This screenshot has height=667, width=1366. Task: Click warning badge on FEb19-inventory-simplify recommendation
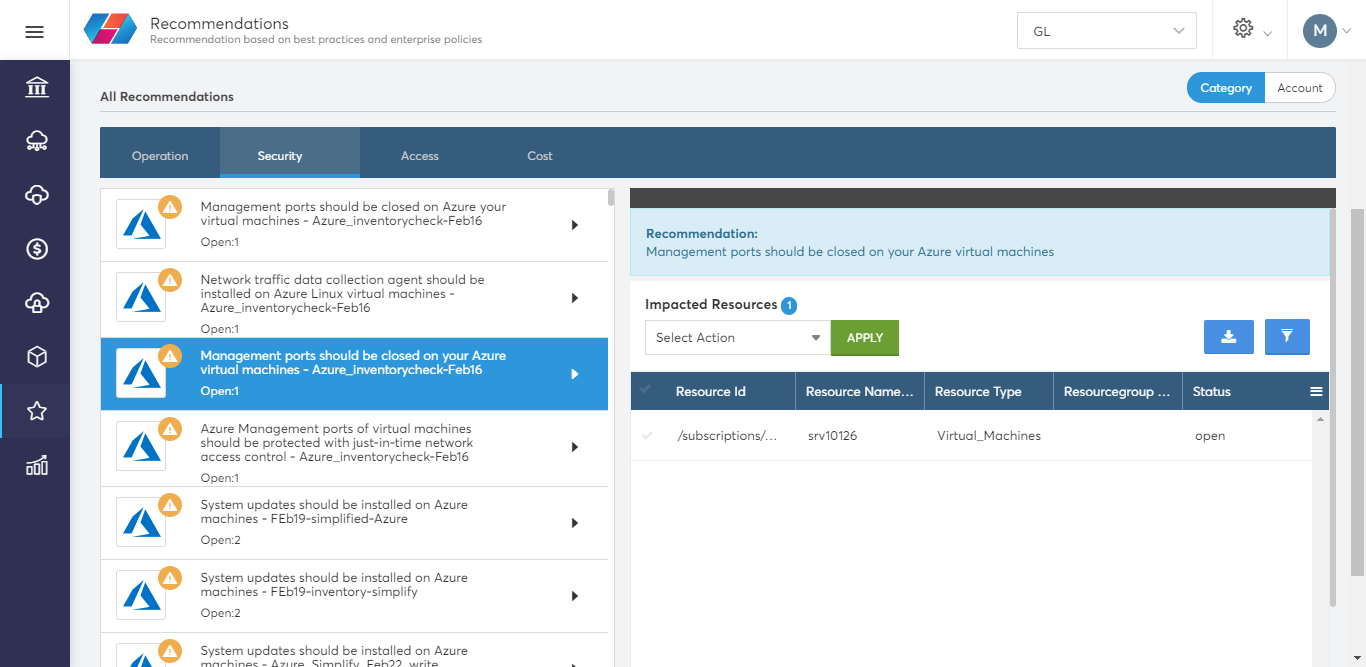170,577
